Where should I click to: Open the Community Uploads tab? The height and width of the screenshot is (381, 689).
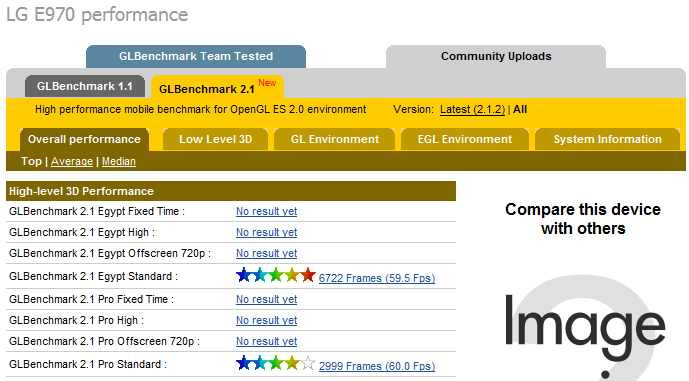(x=496, y=56)
